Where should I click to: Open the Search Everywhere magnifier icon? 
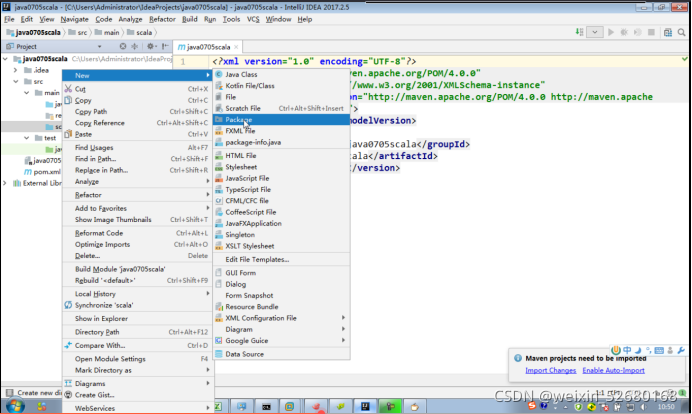pos(681,32)
